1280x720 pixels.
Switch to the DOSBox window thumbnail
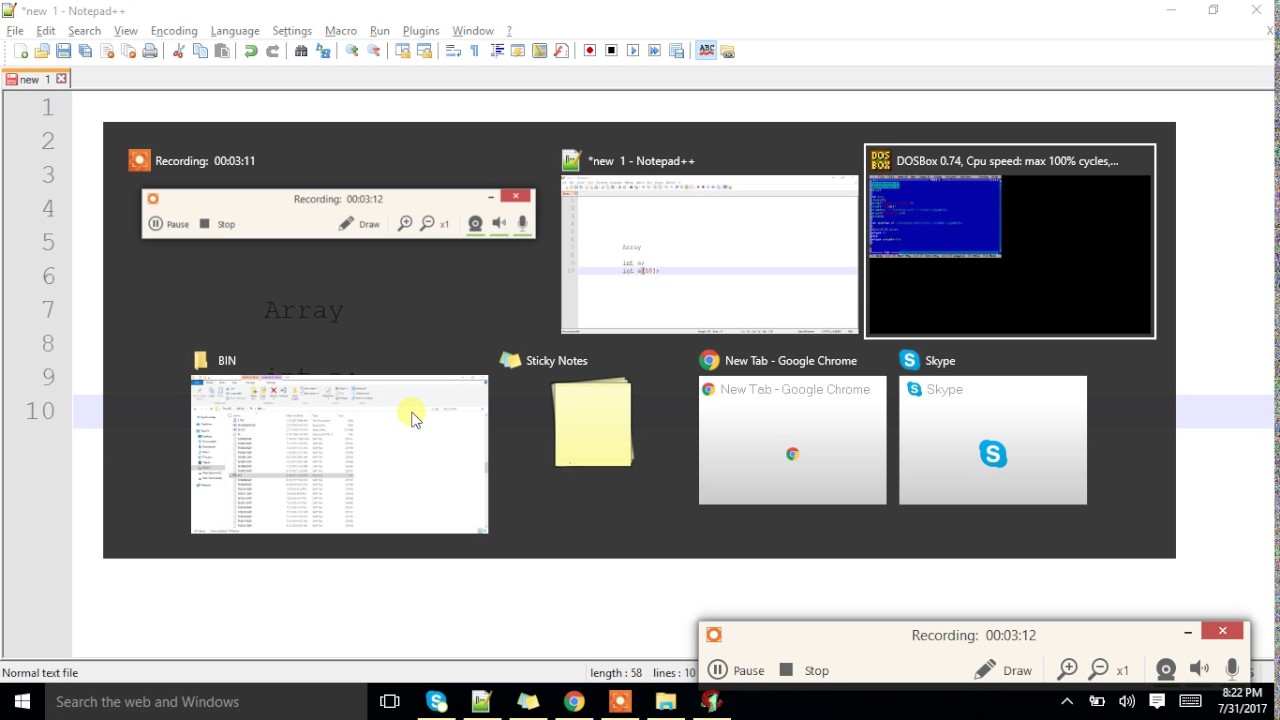(x=1010, y=242)
